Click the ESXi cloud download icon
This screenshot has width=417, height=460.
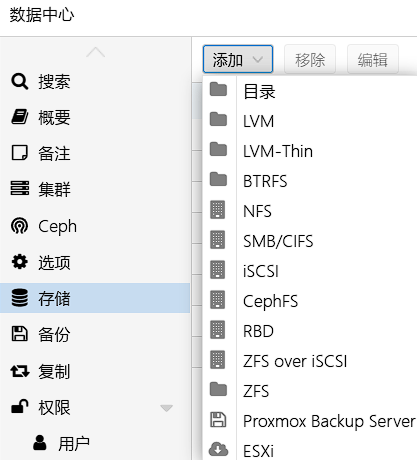(x=218, y=449)
